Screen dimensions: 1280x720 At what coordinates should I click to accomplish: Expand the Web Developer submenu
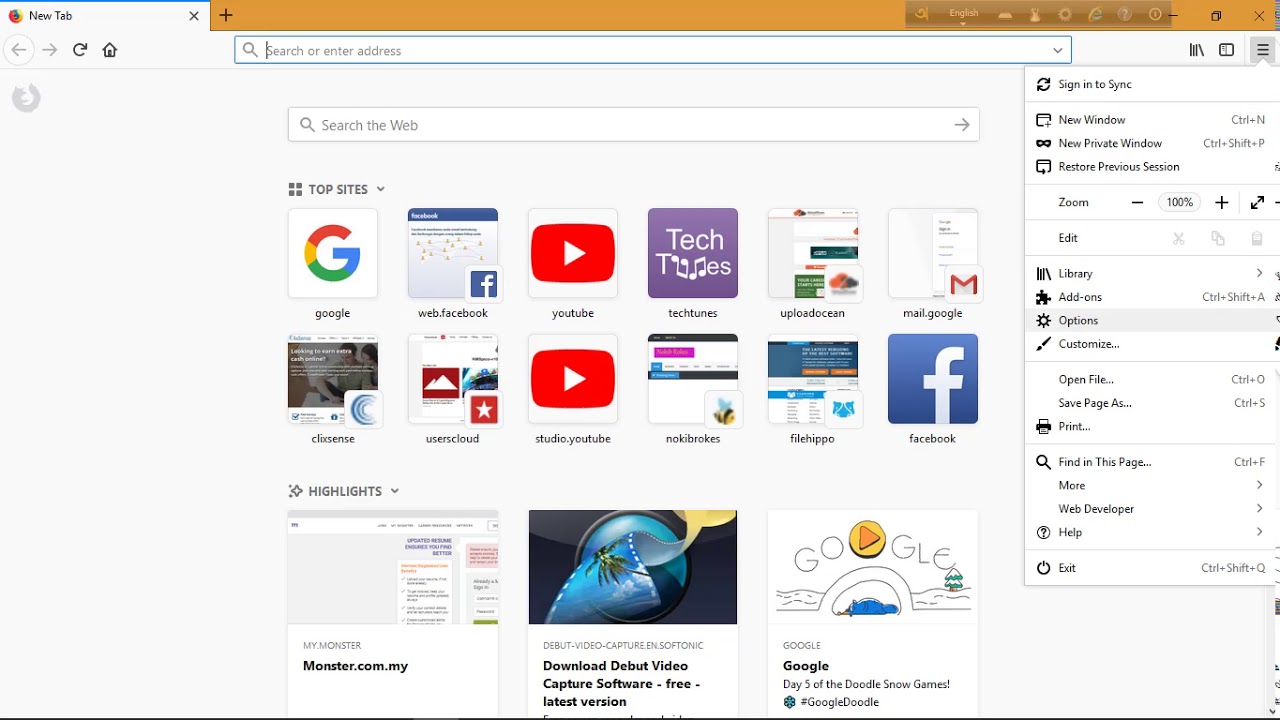click(1152, 509)
